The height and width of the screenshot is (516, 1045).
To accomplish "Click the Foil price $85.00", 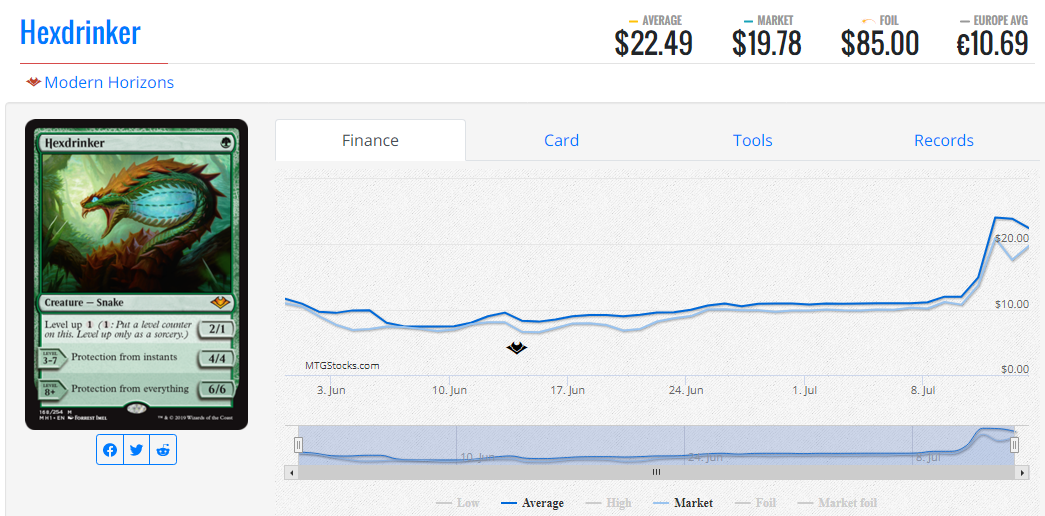I will click(880, 44).
